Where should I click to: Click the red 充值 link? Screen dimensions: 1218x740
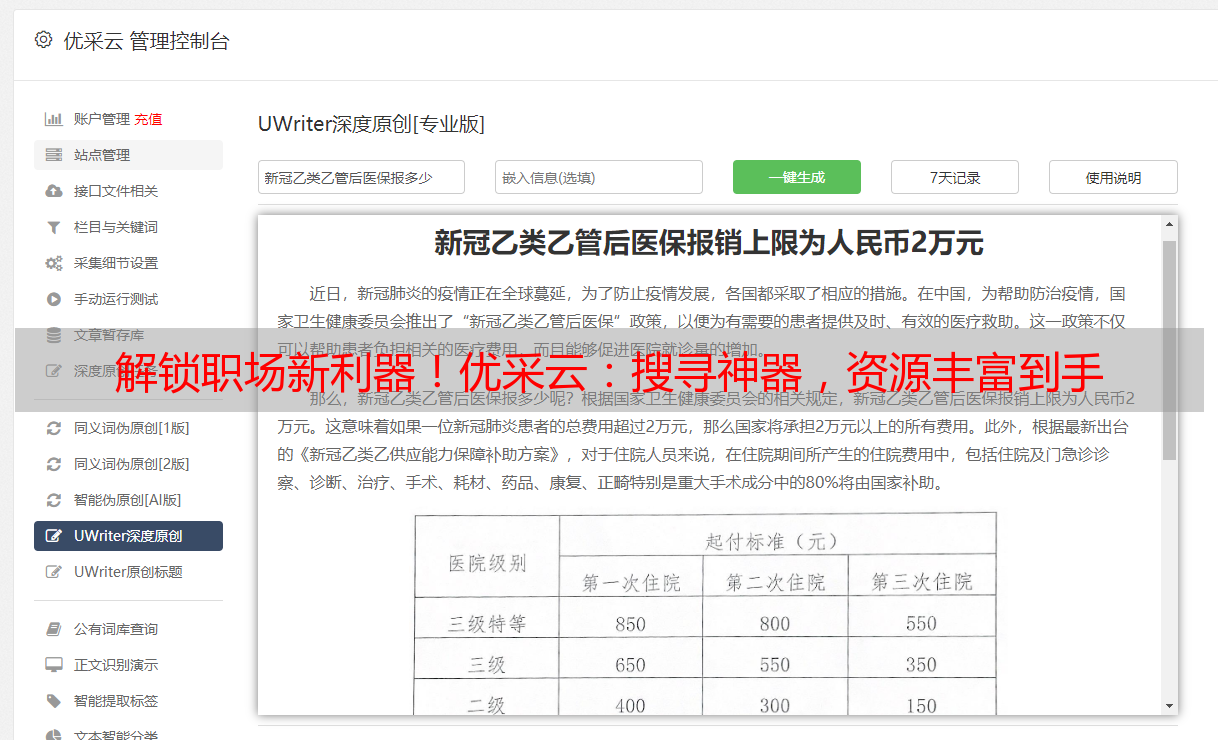tap(148, 119)
